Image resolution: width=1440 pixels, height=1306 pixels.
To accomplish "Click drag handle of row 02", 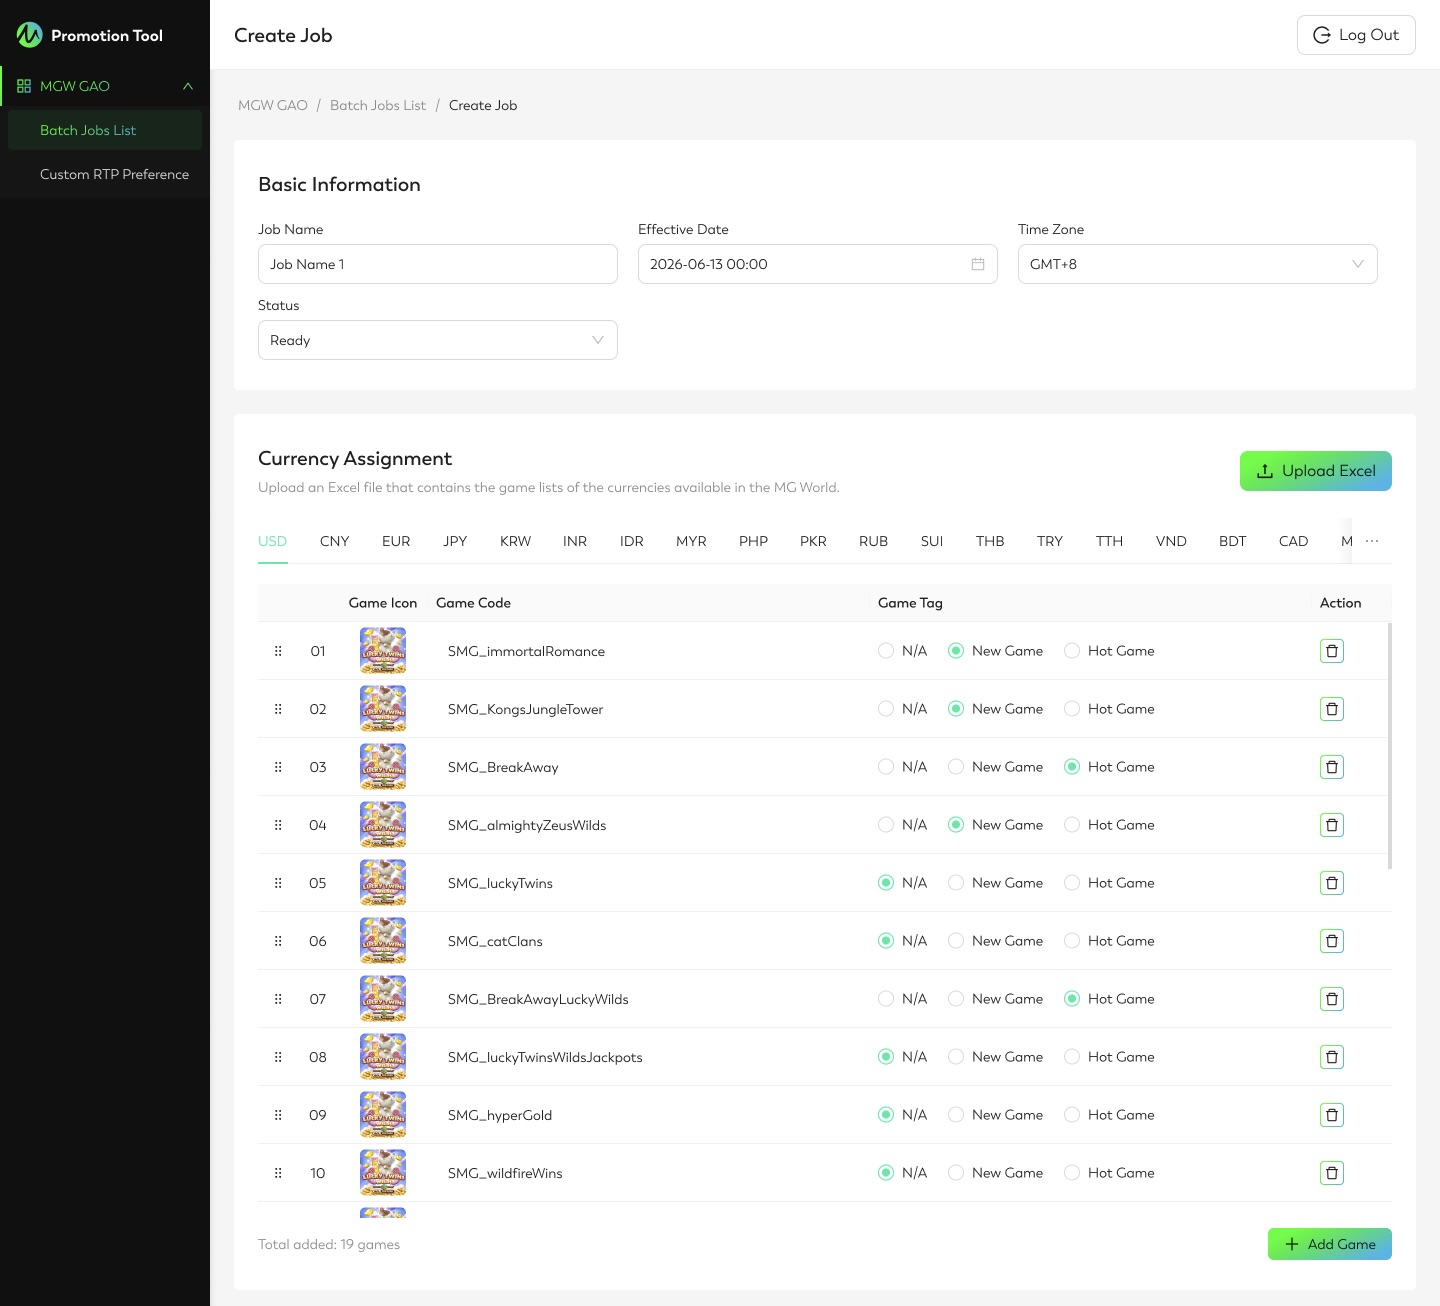I will click(278, 709).
